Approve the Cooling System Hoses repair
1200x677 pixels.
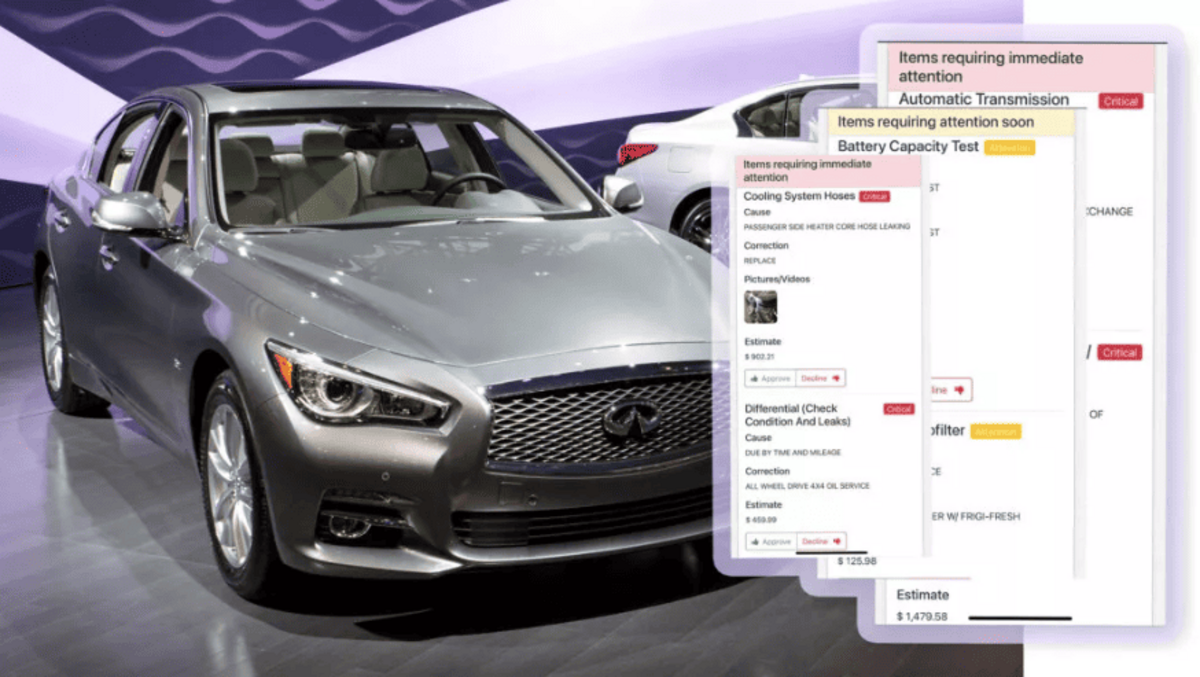770,378
